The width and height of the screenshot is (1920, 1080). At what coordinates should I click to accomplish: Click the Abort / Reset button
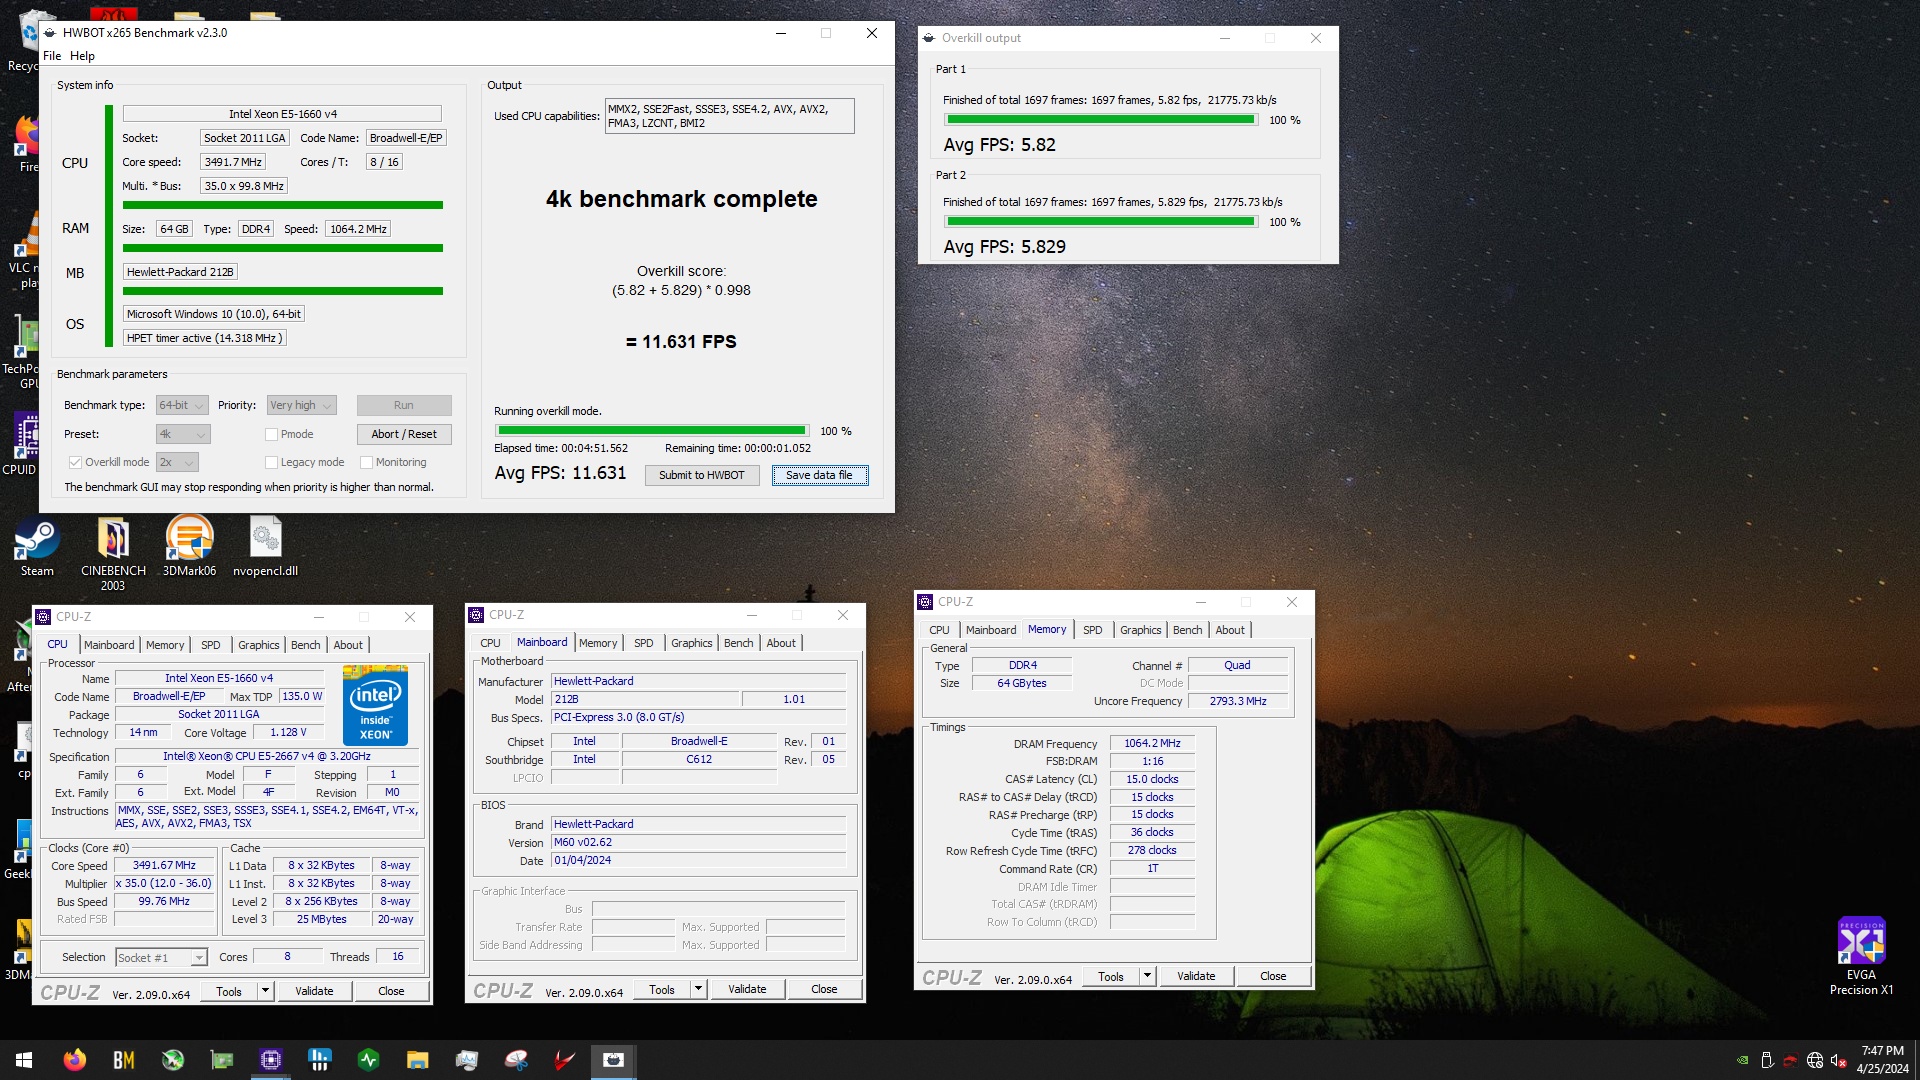[x=404, y=434]
